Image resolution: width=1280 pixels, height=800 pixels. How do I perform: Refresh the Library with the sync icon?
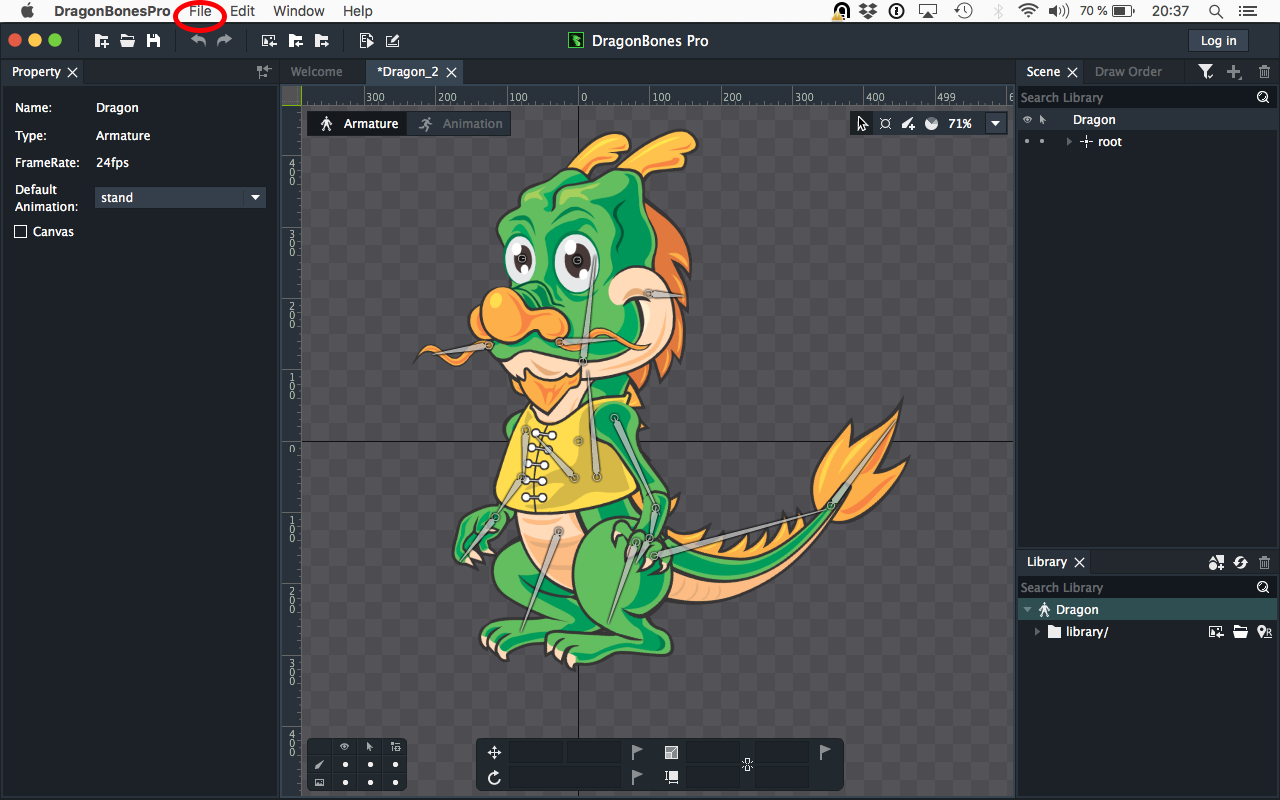click(1240, 563)
